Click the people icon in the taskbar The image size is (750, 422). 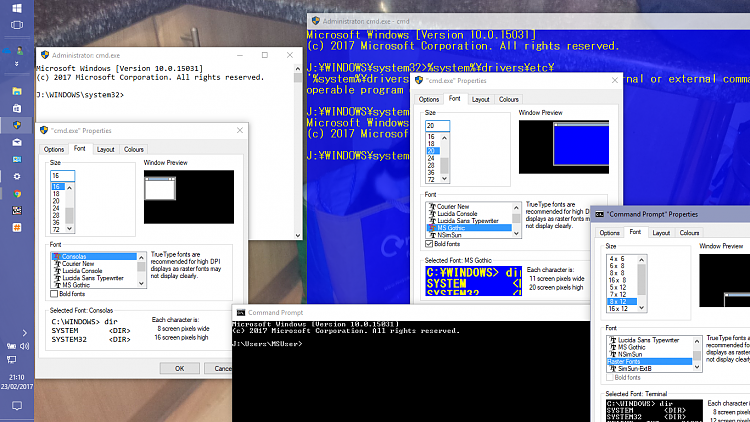(x=20, y=50)
